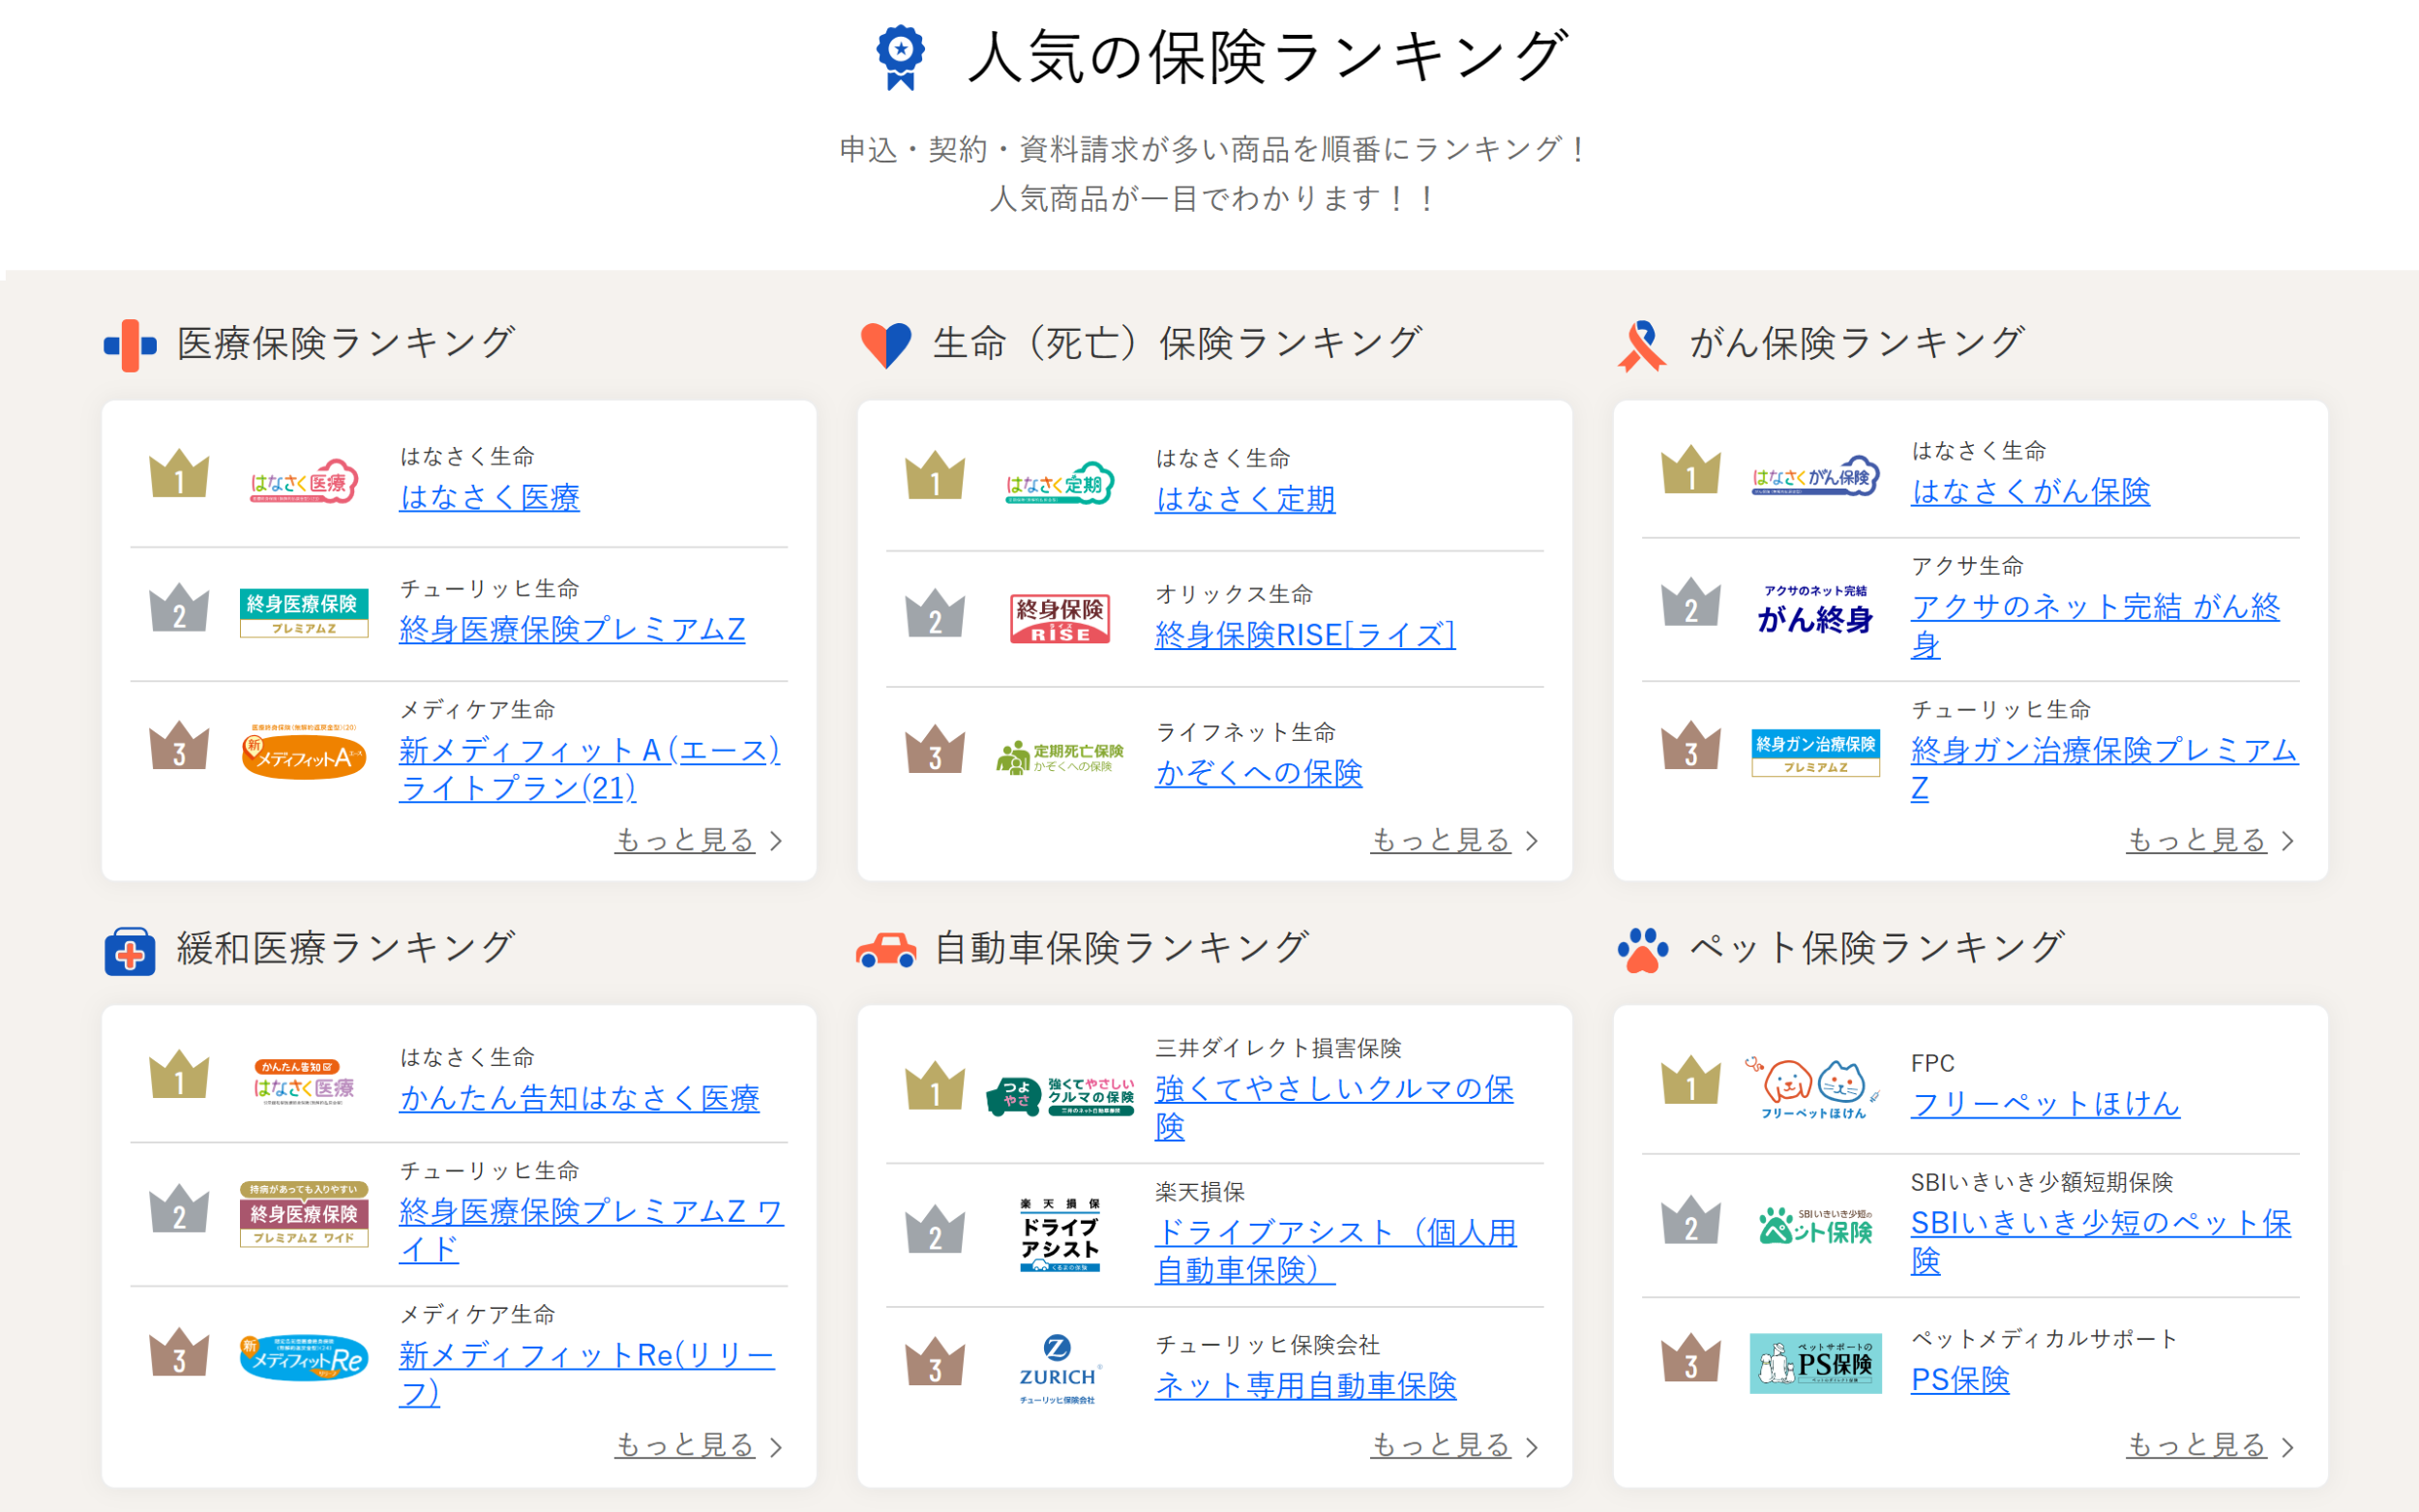Click the PS保険 logo image
Screen dimensions: 2419x1512
point(1814,1363)
